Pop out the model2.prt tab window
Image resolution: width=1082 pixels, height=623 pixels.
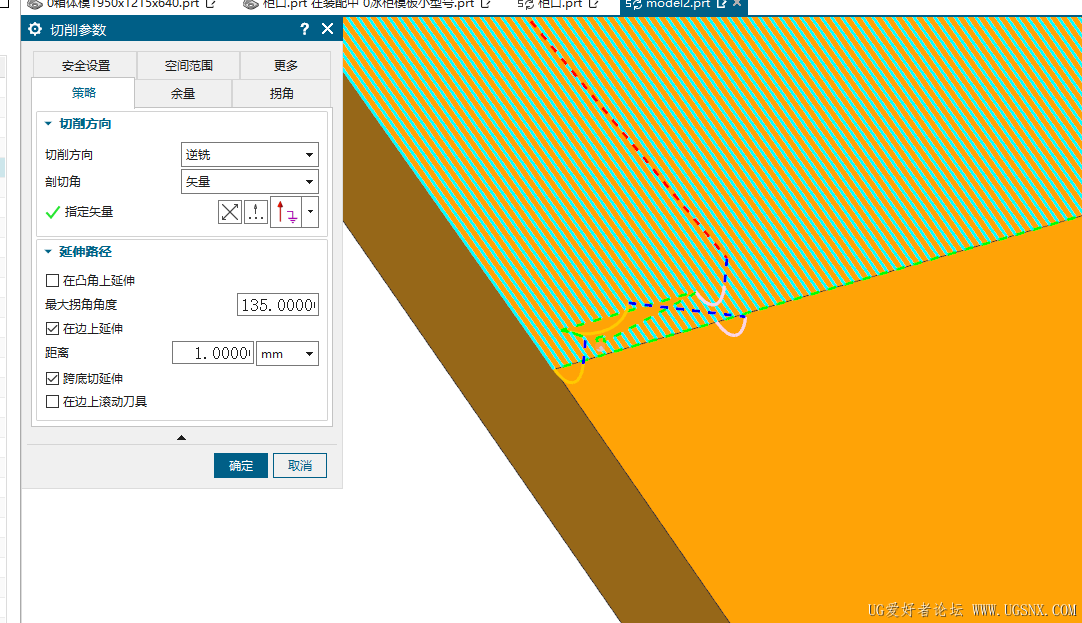coord(722,3)
